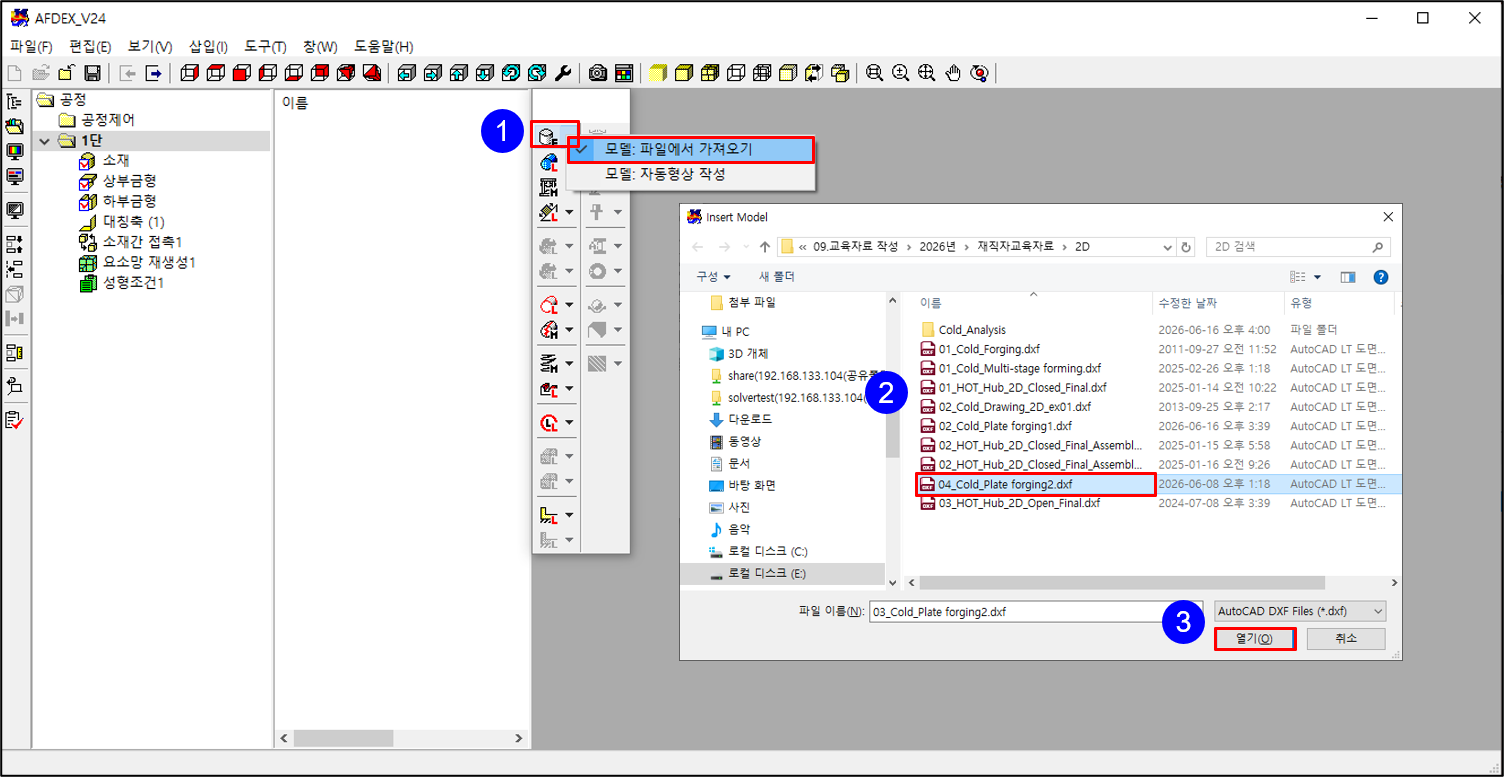Open dropdown arrow beside the pencil L palette icon

pos(569,212)
